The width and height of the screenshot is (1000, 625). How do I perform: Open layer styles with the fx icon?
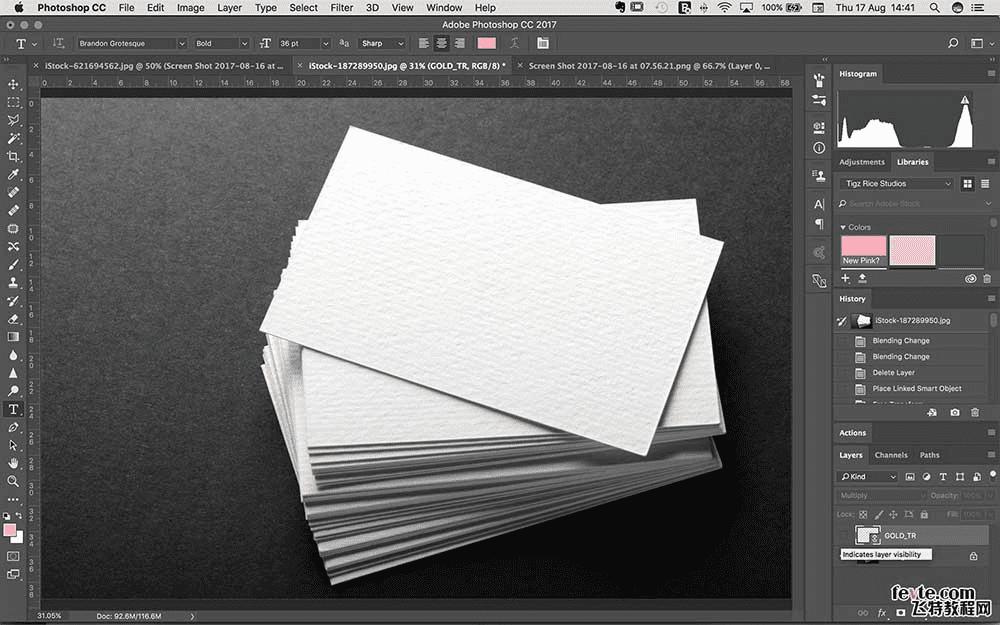click(882, 612)
